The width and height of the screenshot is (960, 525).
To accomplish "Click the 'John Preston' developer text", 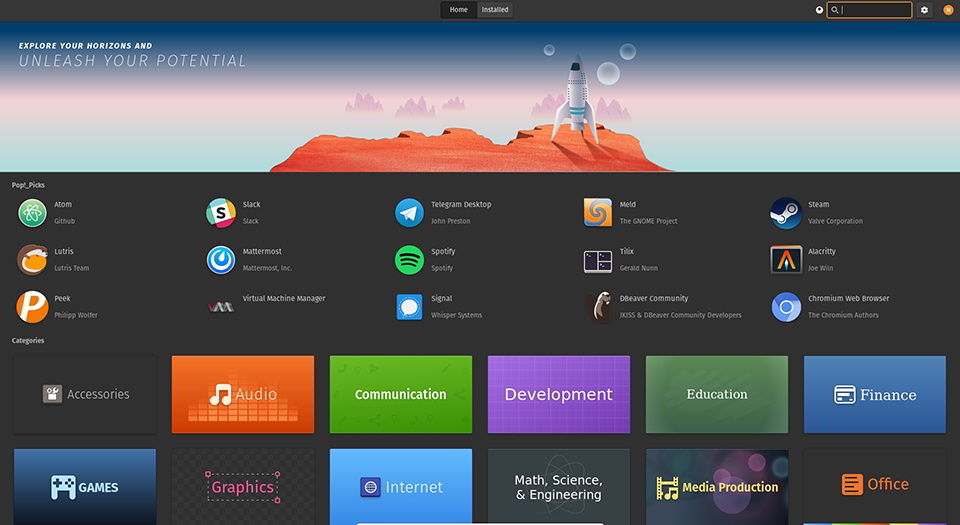I will (x=451, y=221).
